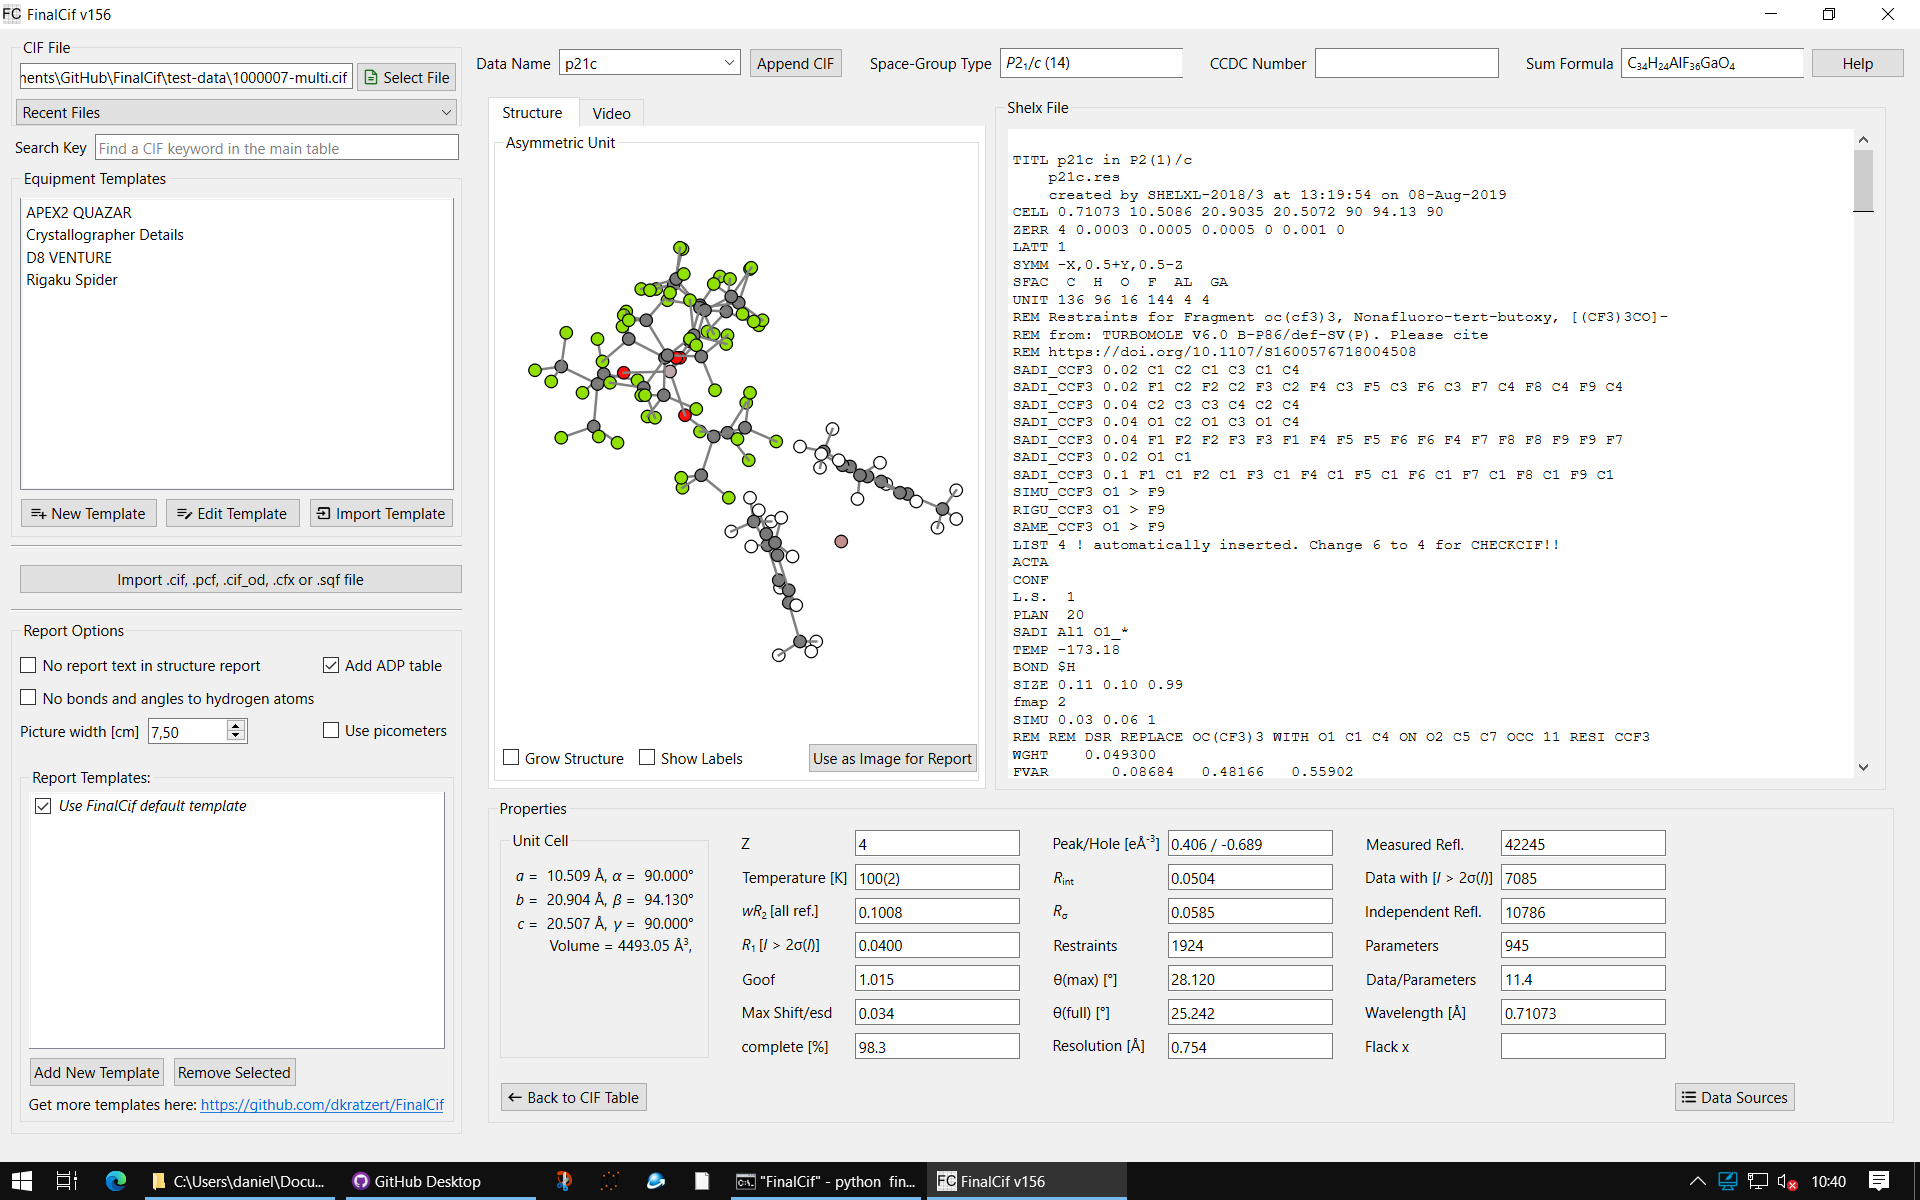Increase Picture width with stepper arrow
This screenshot has width=1920, height=1200.
point(236,726)
